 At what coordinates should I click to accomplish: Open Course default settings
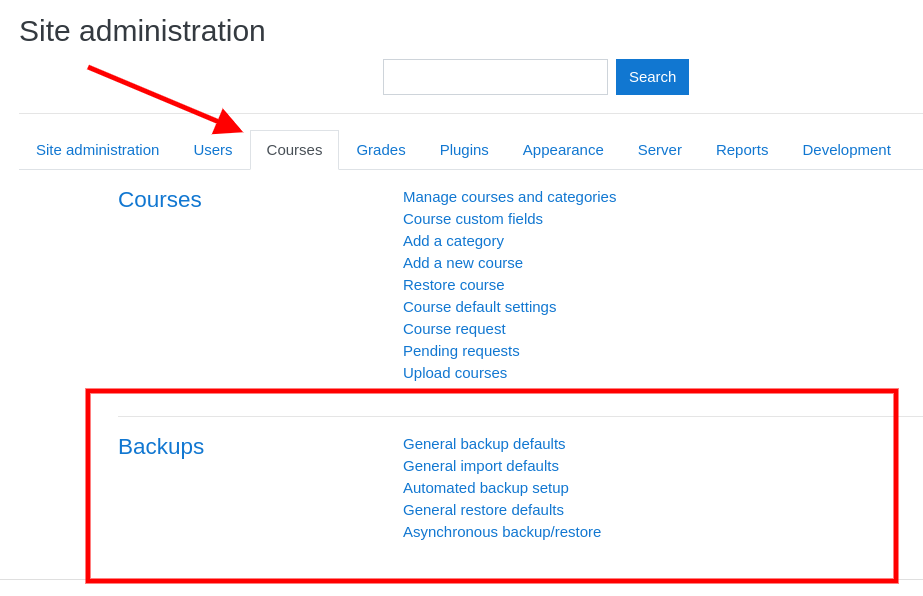coord(479,306)
